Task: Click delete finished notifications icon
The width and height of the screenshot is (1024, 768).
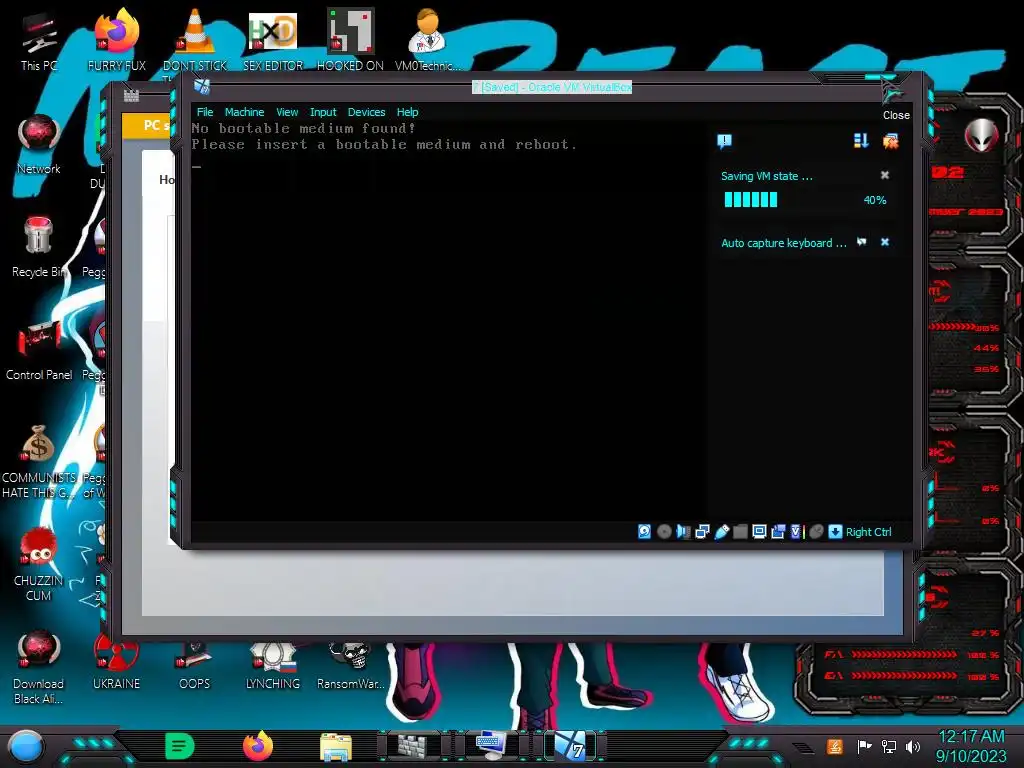Action: (x=890, y=140)
